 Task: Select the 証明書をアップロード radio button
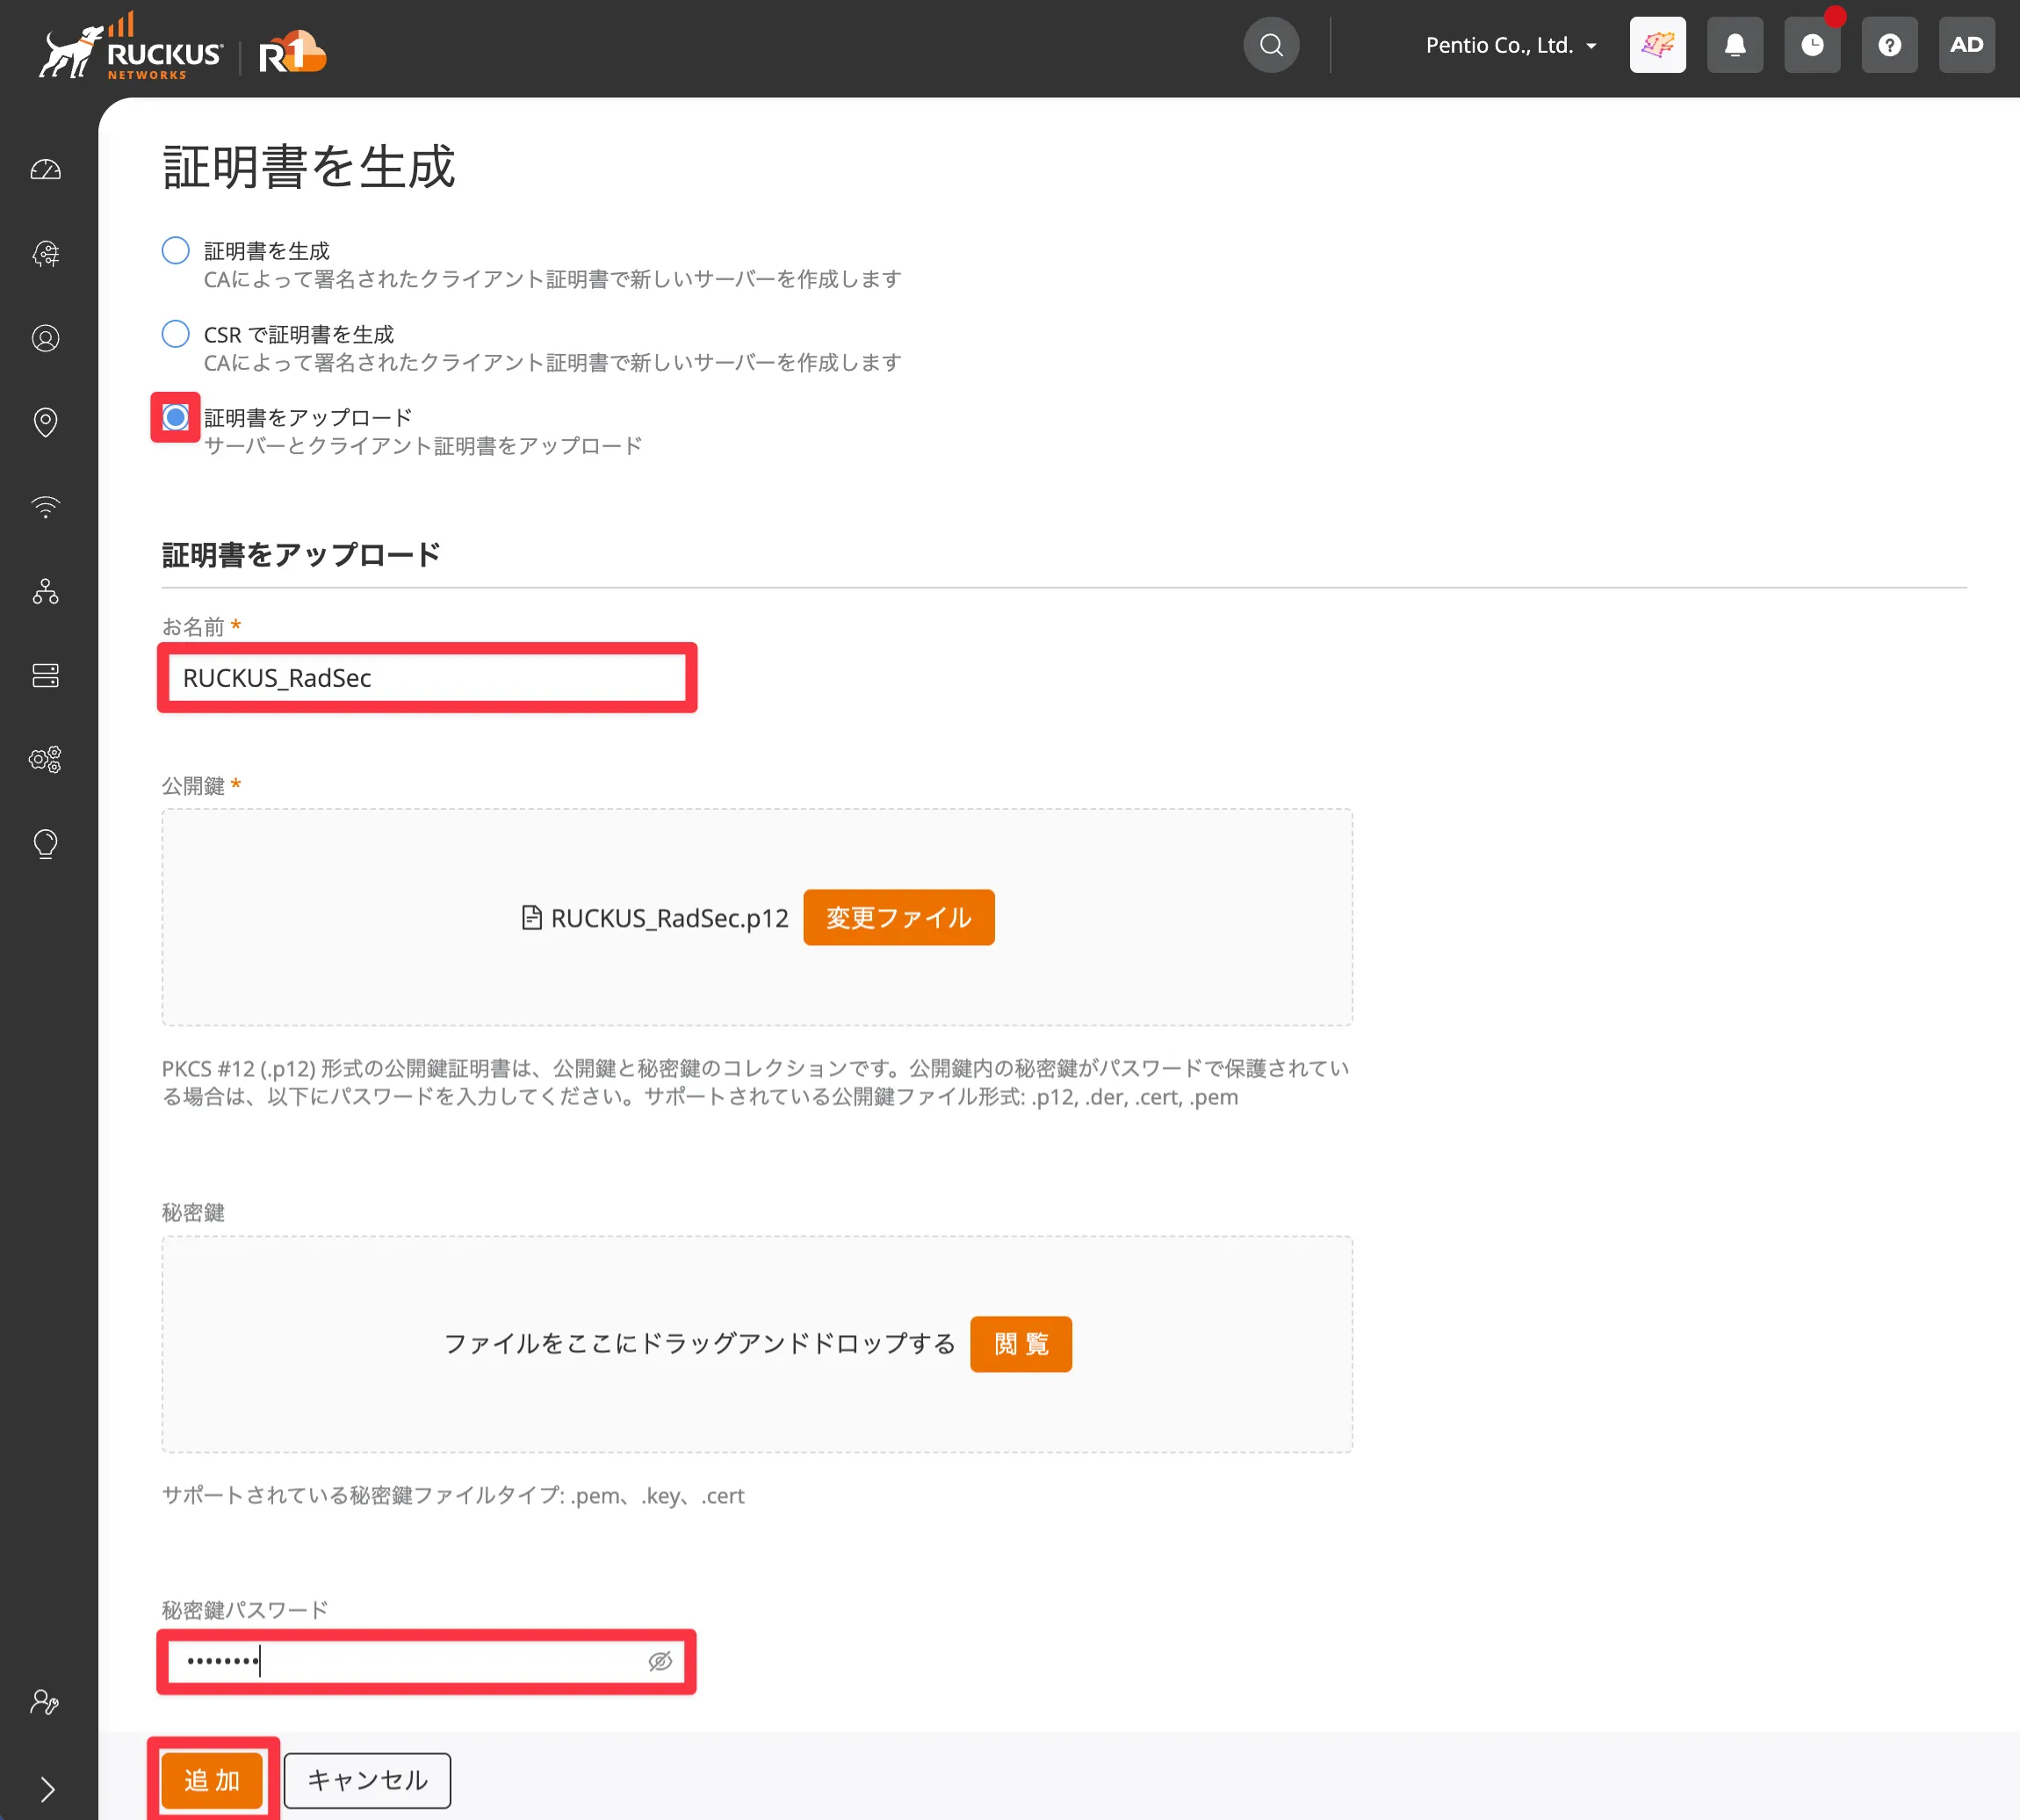pyautogui.click(x=175, y=417)
